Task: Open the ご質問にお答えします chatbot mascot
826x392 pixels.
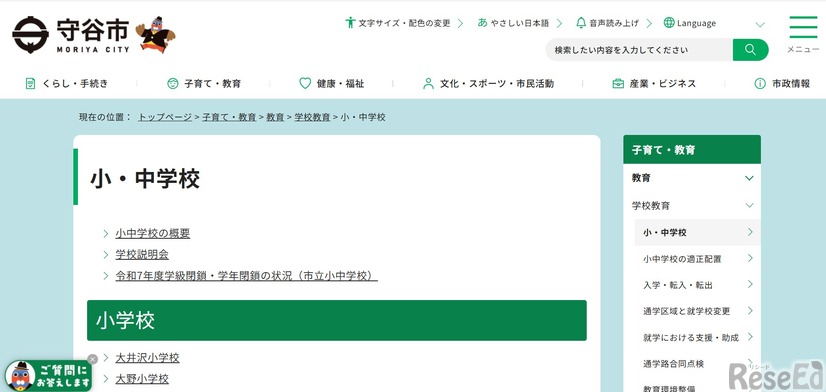Action: pyautogui.click(x=20, y=376)
